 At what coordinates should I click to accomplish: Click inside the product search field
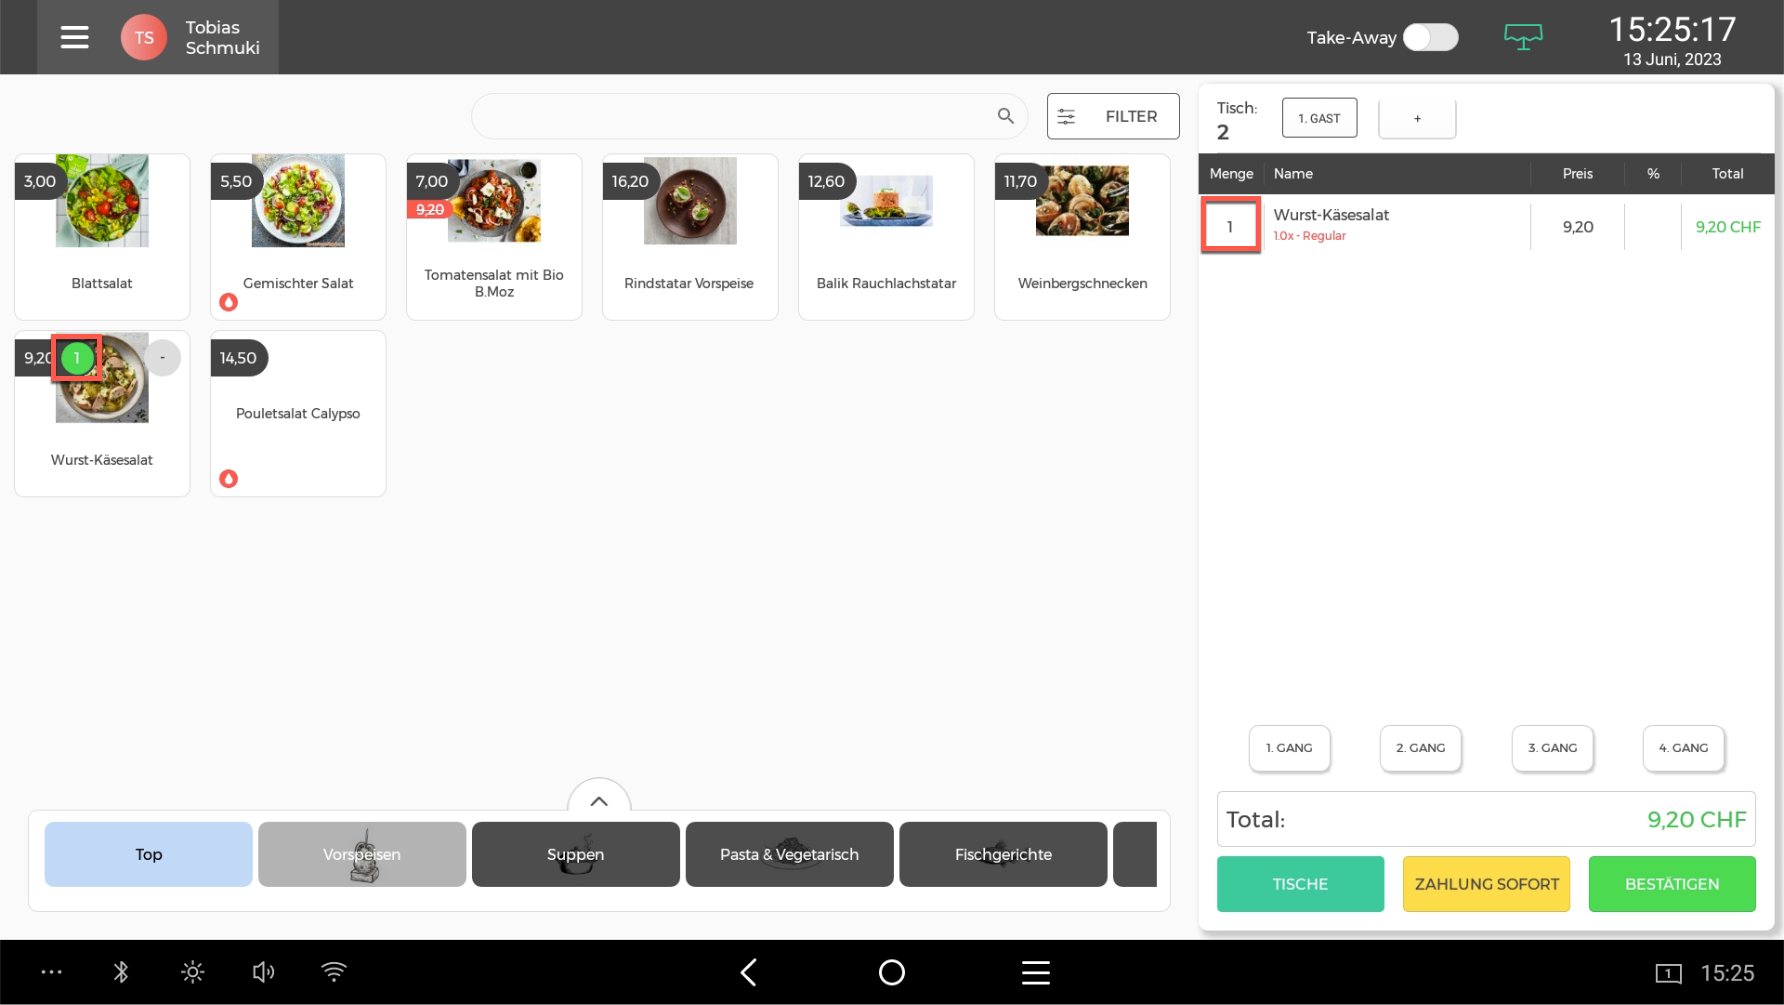click(x=749, y=116)
